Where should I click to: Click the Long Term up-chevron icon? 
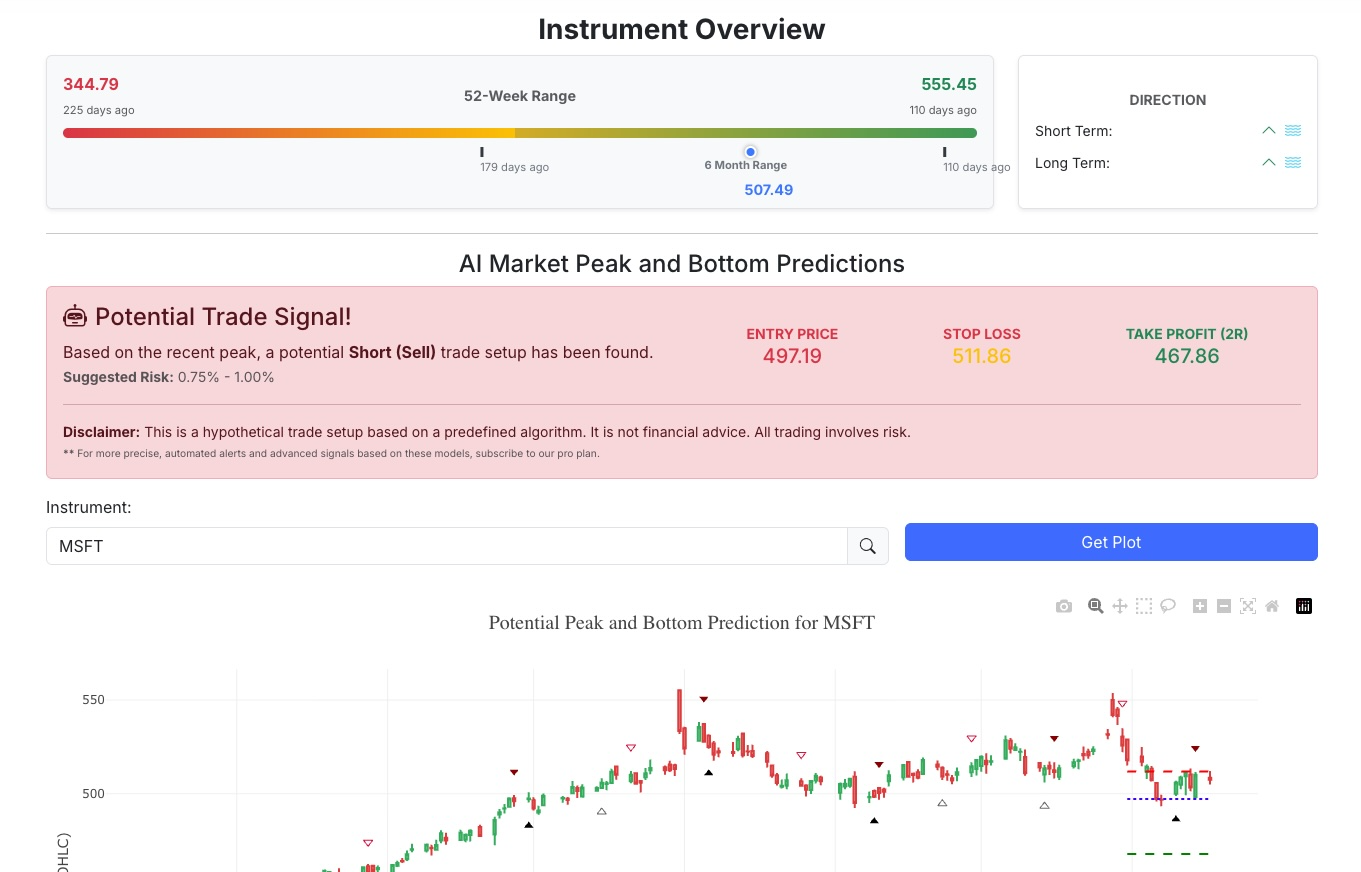[x=1269, y=163]
